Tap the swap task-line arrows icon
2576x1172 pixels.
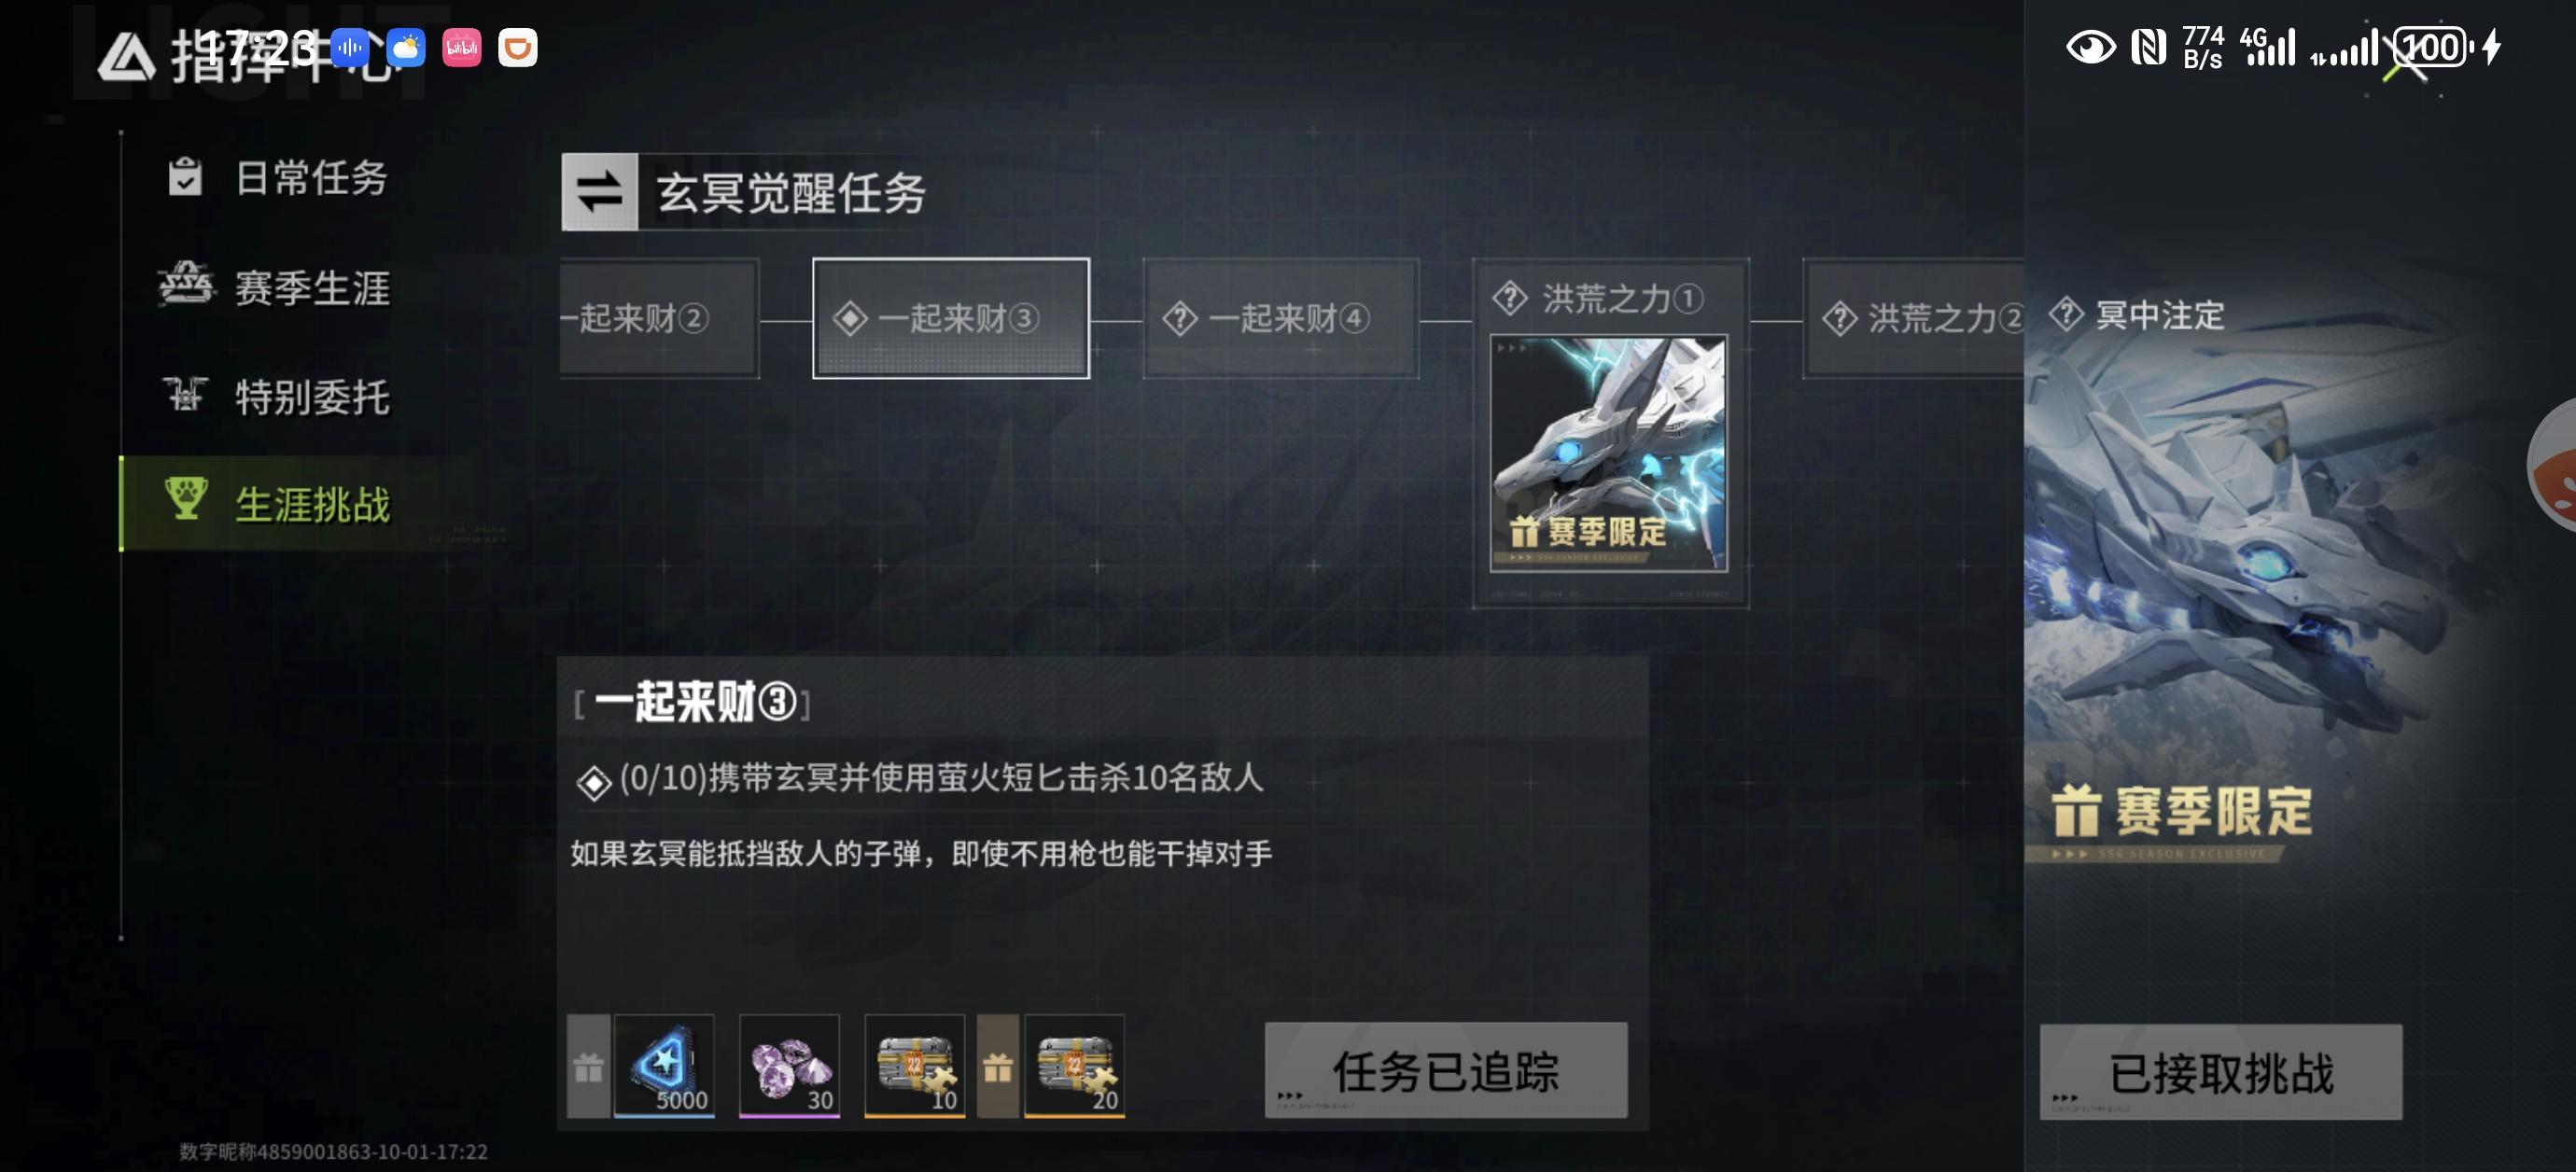click(x=599, y=192)
